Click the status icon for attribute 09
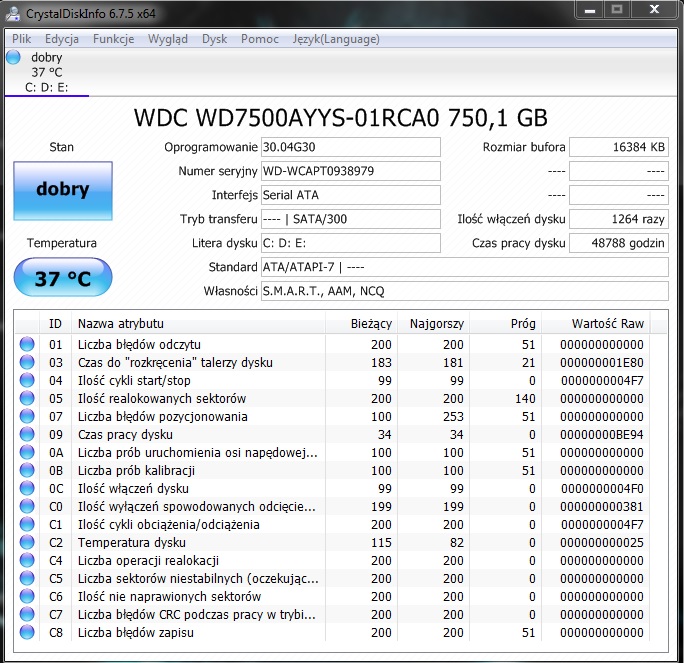684x663 pixels. (x=27, y=434)
